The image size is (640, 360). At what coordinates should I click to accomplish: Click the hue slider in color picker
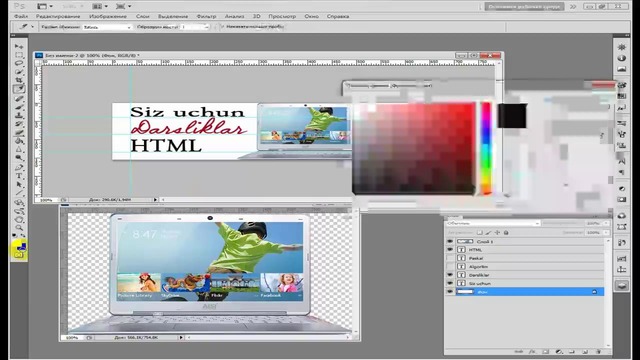click(x=486, y=148)
